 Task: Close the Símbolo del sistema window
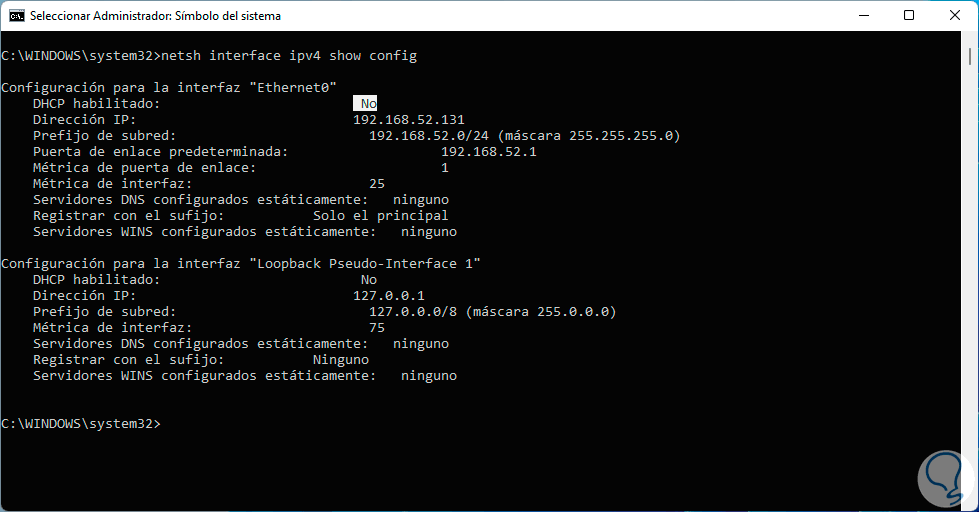[954, 16]
